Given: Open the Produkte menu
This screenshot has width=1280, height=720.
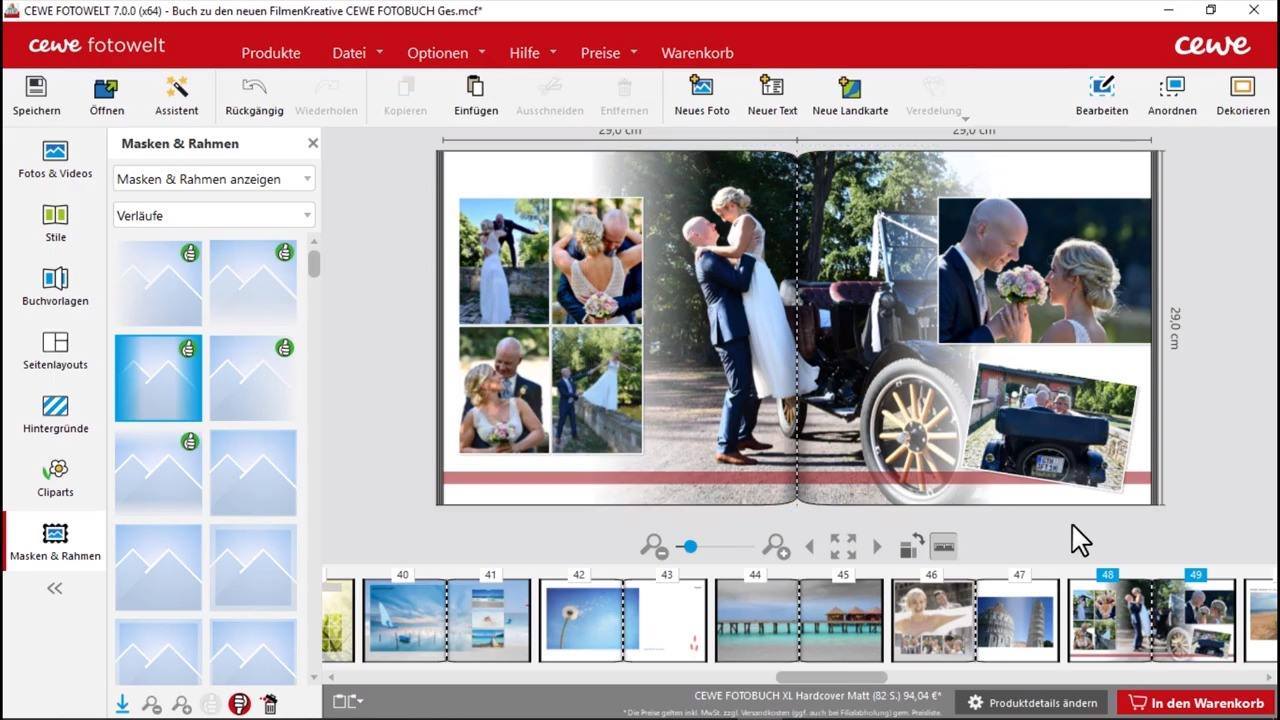Looking at the screenshot, I should pos(271,53).
